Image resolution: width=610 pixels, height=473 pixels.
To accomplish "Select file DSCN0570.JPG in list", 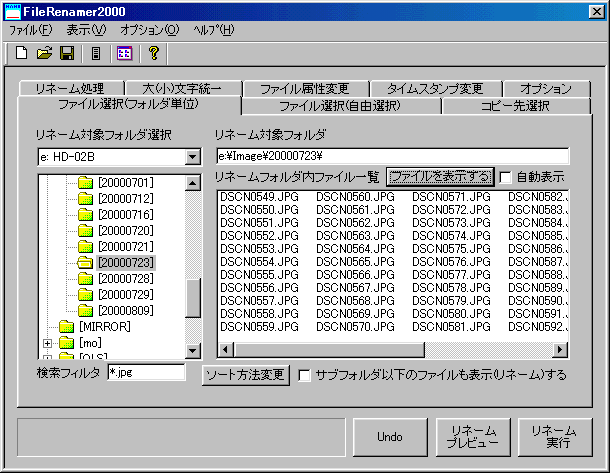I will (x=356, y=326).
